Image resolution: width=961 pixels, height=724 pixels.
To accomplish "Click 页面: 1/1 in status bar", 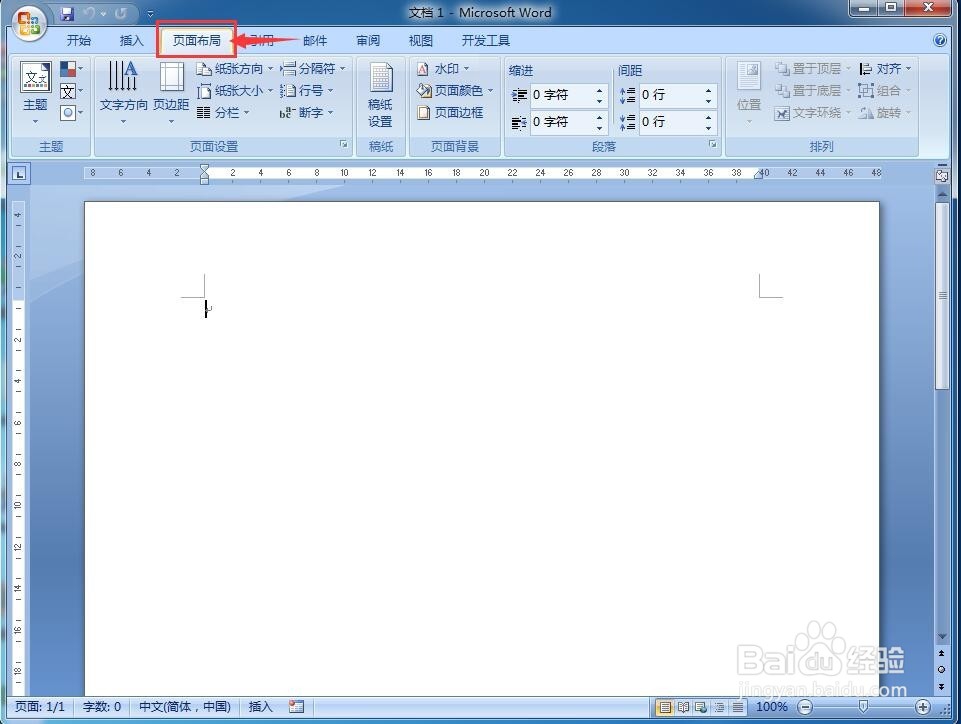I will click(40, 707).
